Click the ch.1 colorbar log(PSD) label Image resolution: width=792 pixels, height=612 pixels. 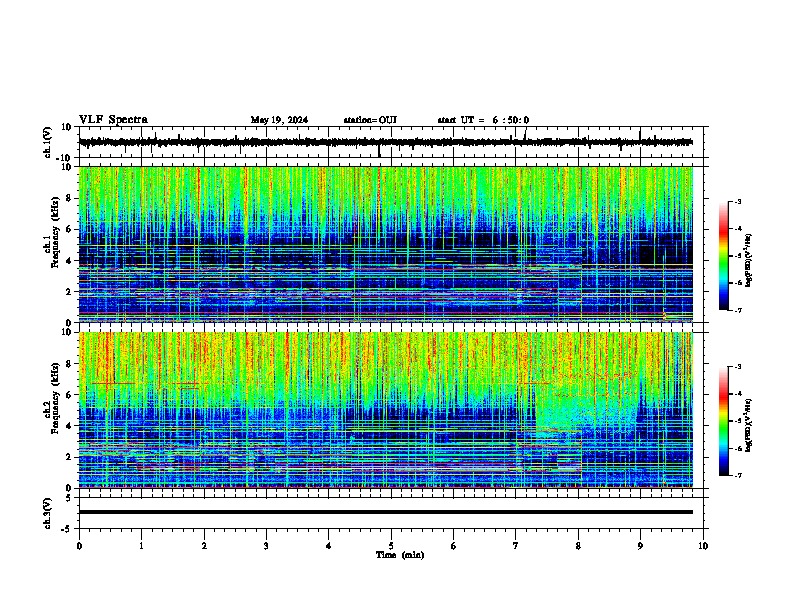[x=749, y=260]
